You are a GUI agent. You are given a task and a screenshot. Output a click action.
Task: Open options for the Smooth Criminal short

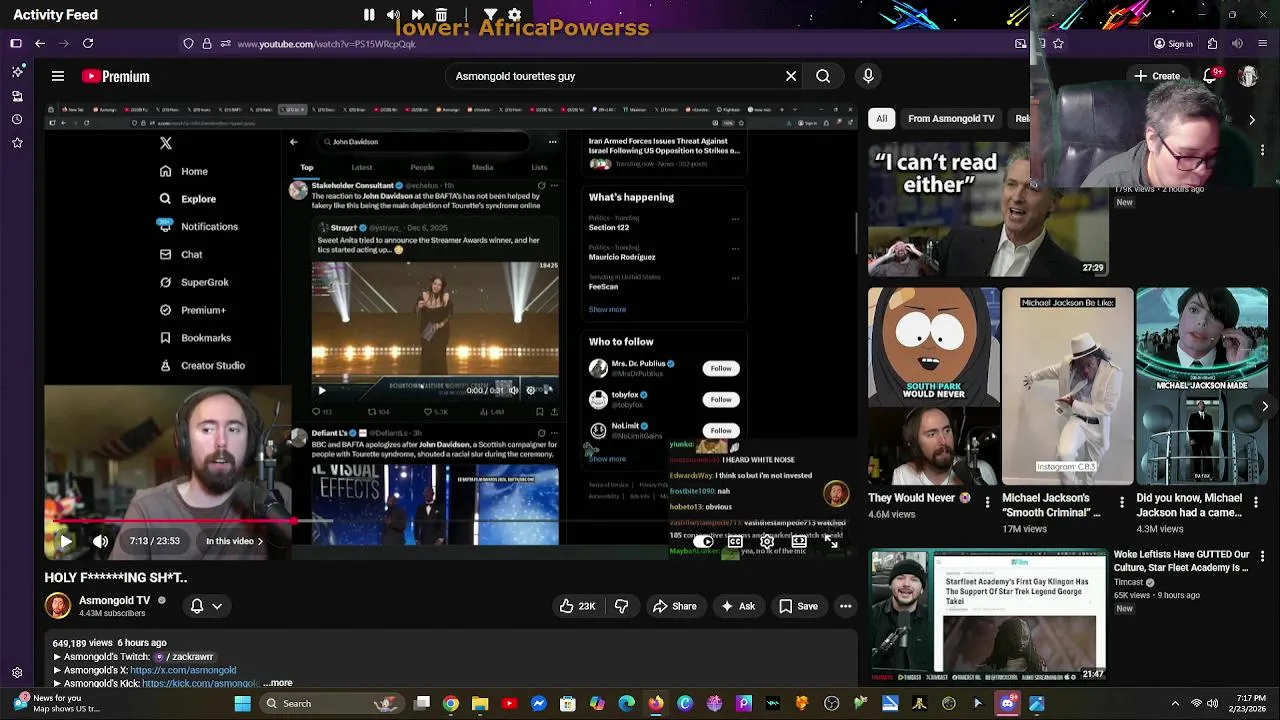(x=1122, y=502)
